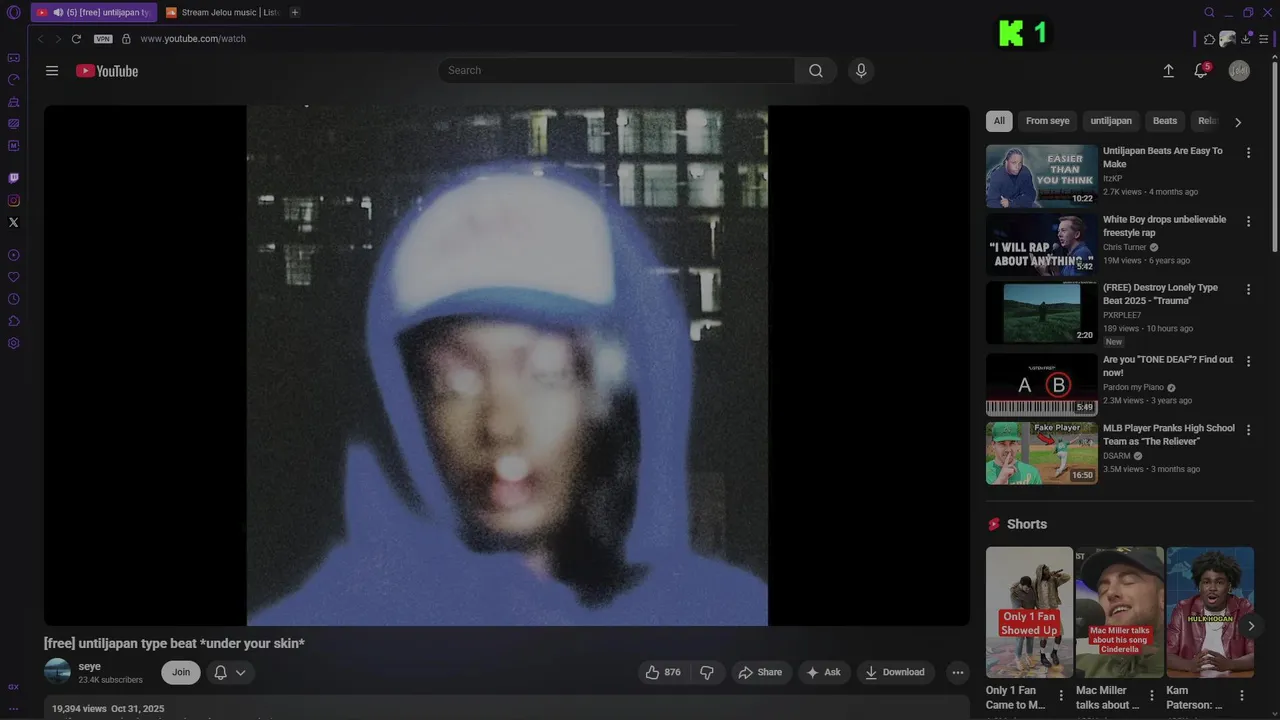Viewport: 1280px width, 720px height.
Task: Dislike the video
Action: pyautogui.click(x=706, y=672)
